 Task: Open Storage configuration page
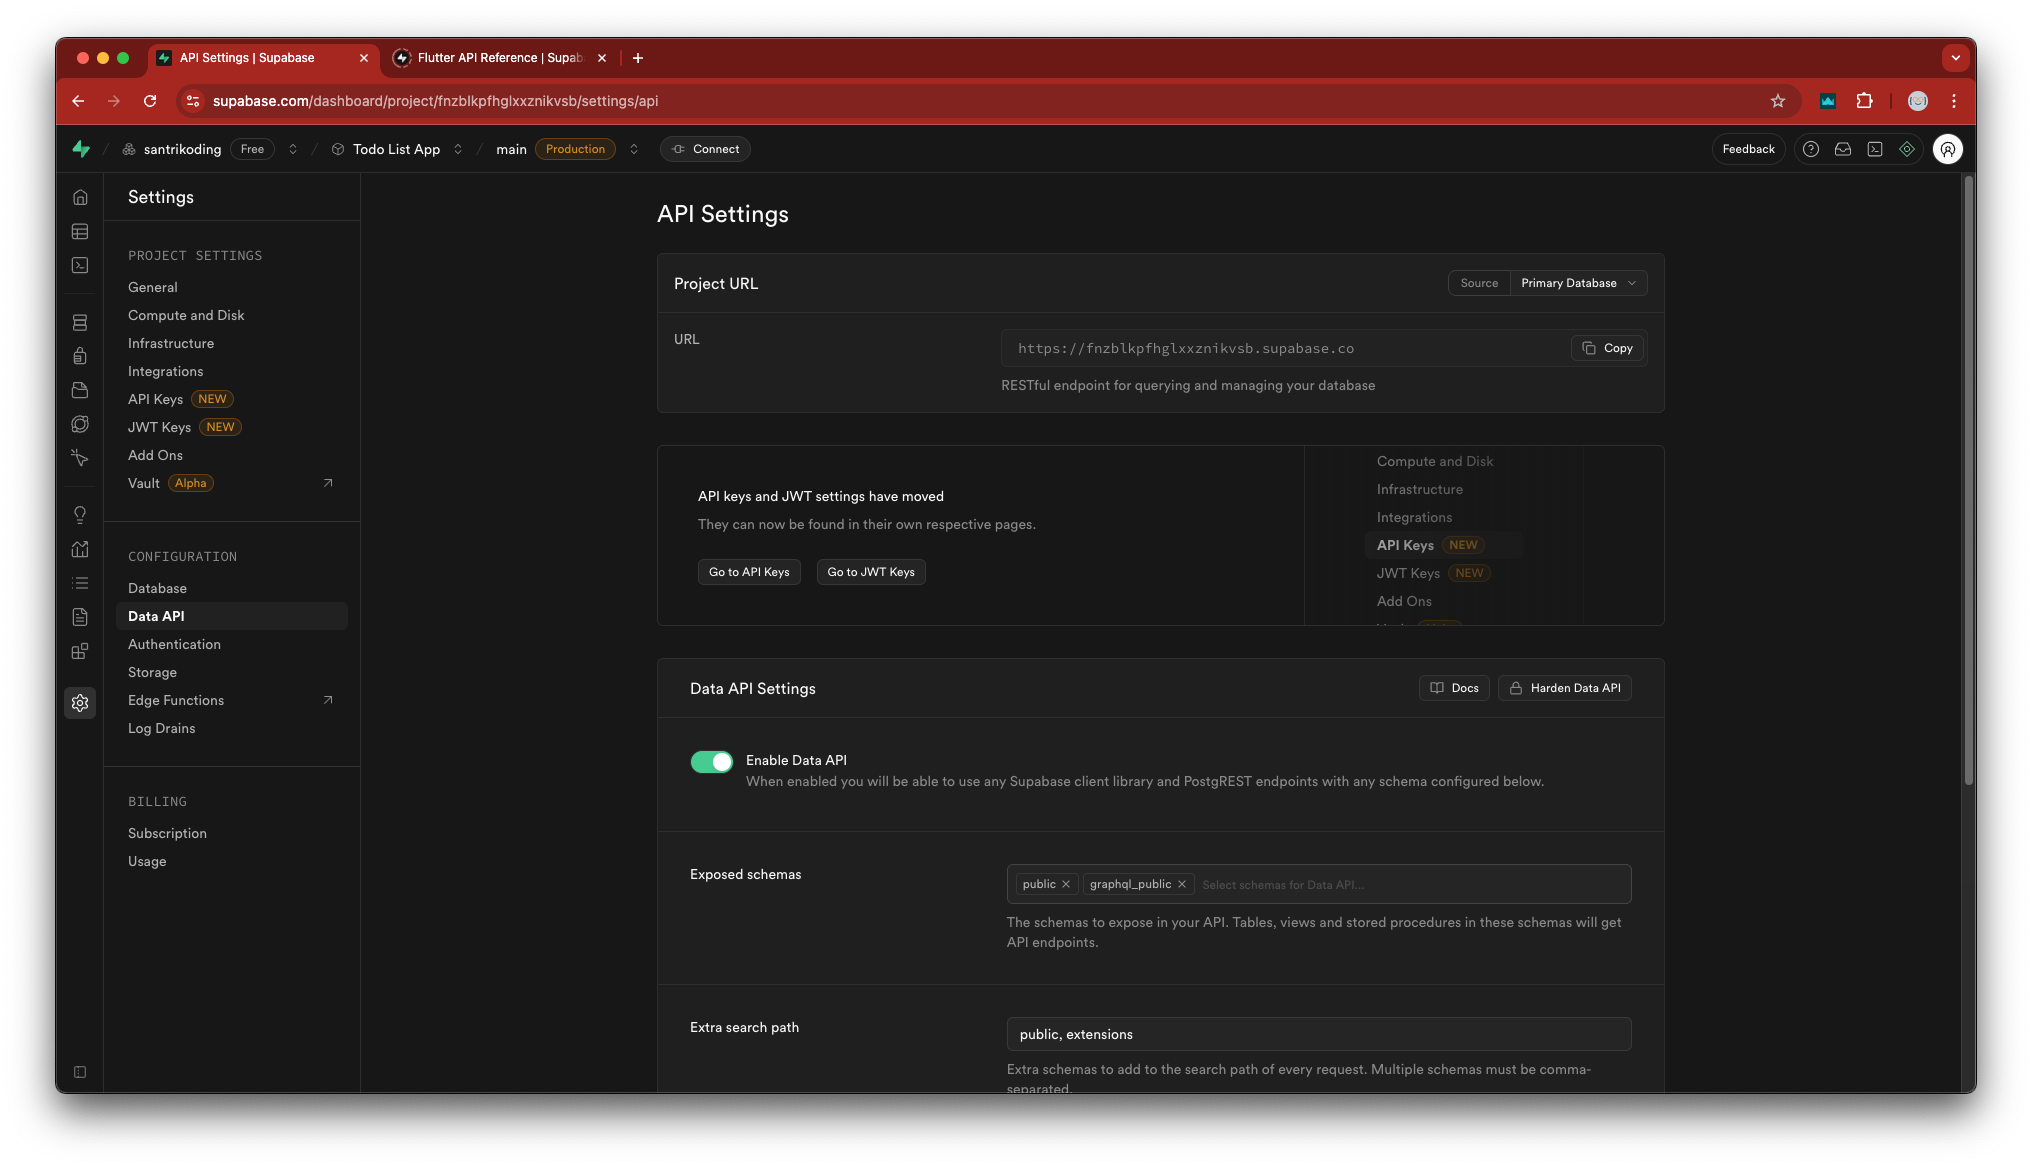pos(152,672)
